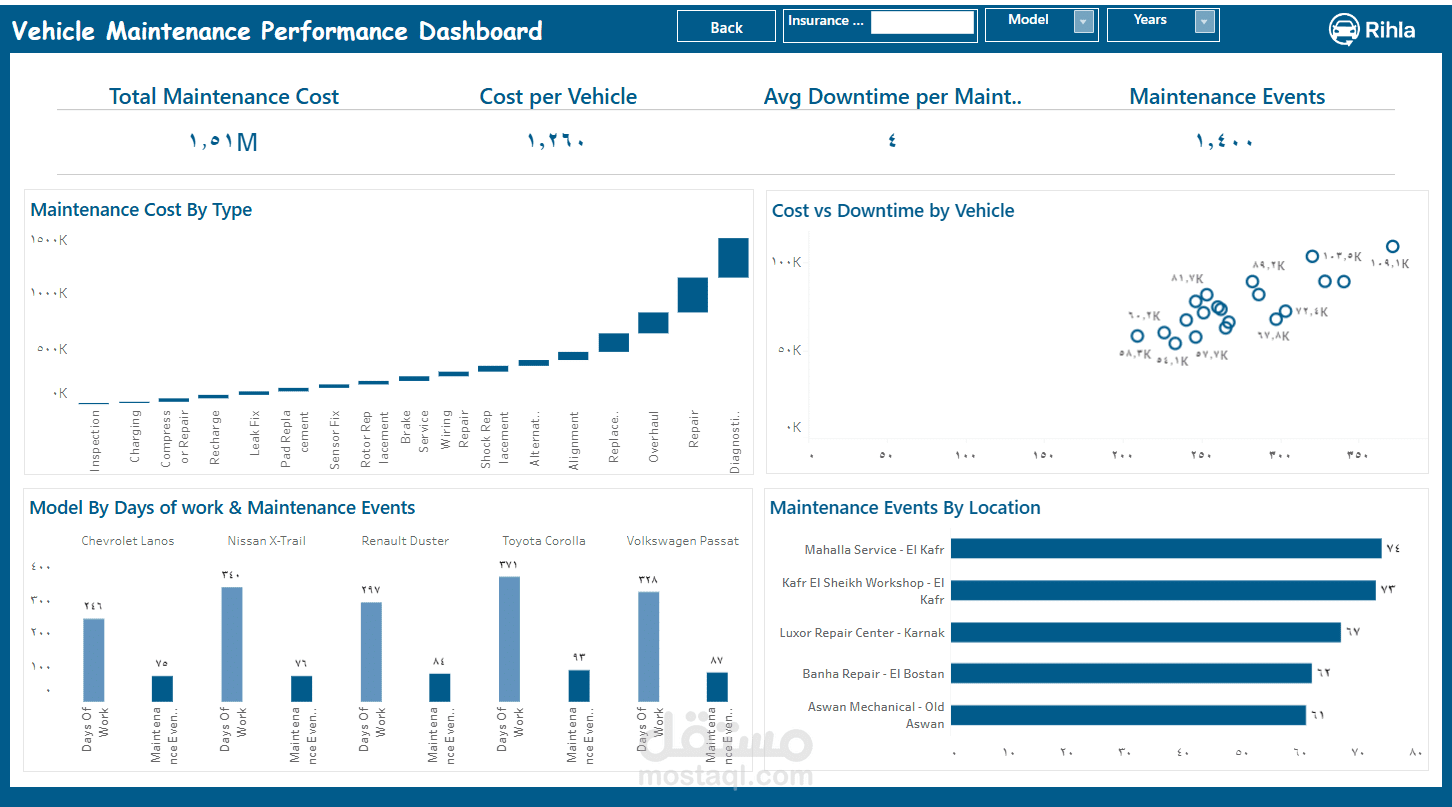This screenshot has width=1452, height=807.
Task: Click the Model By Days of work chart title
Action: tap(222, 508)
